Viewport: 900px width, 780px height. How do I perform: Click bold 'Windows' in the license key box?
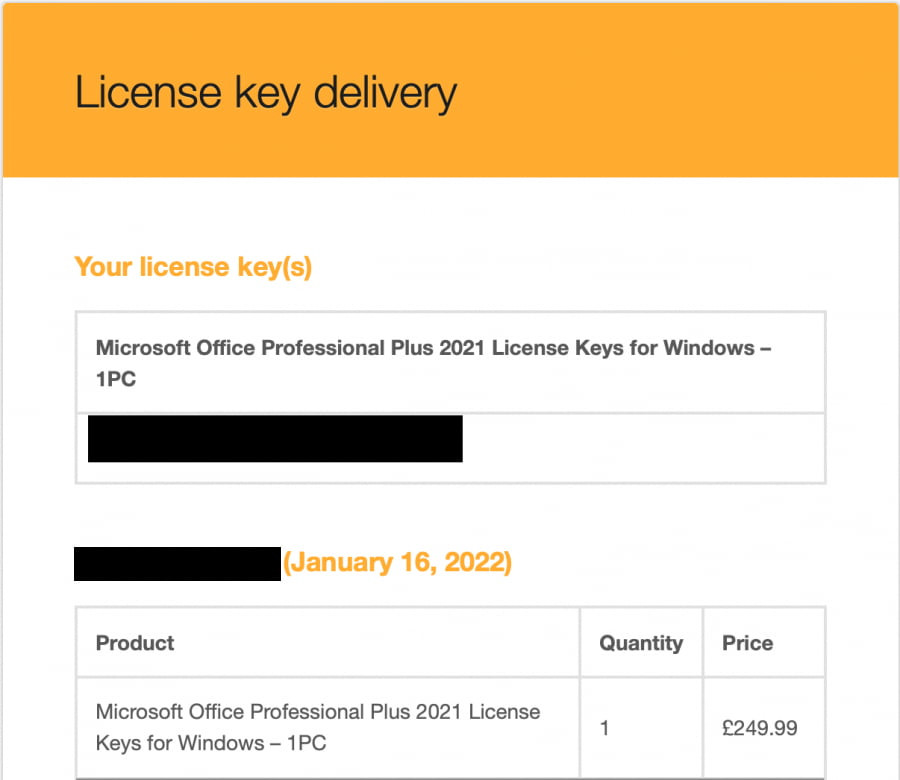click(x=709, y=348)
